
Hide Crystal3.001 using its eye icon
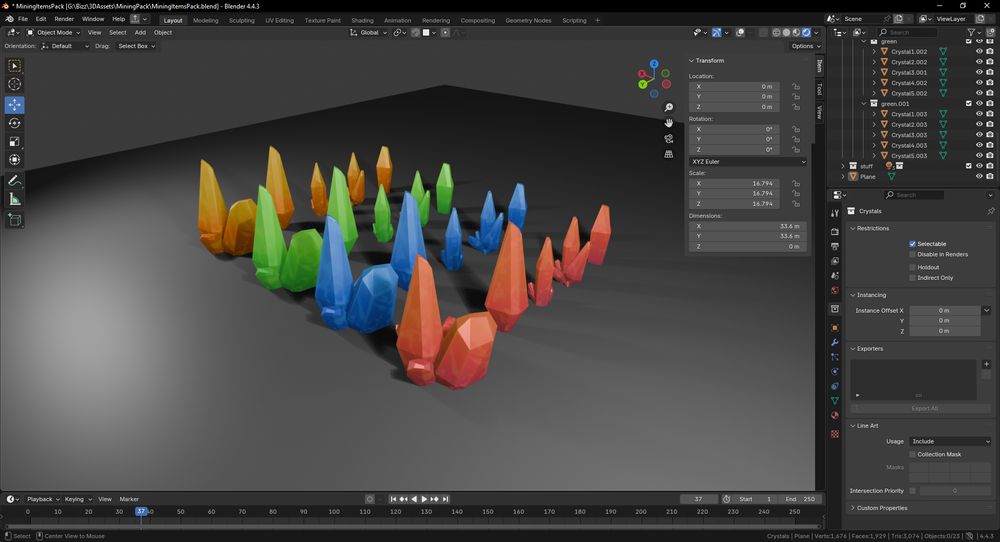click(979, 72)
